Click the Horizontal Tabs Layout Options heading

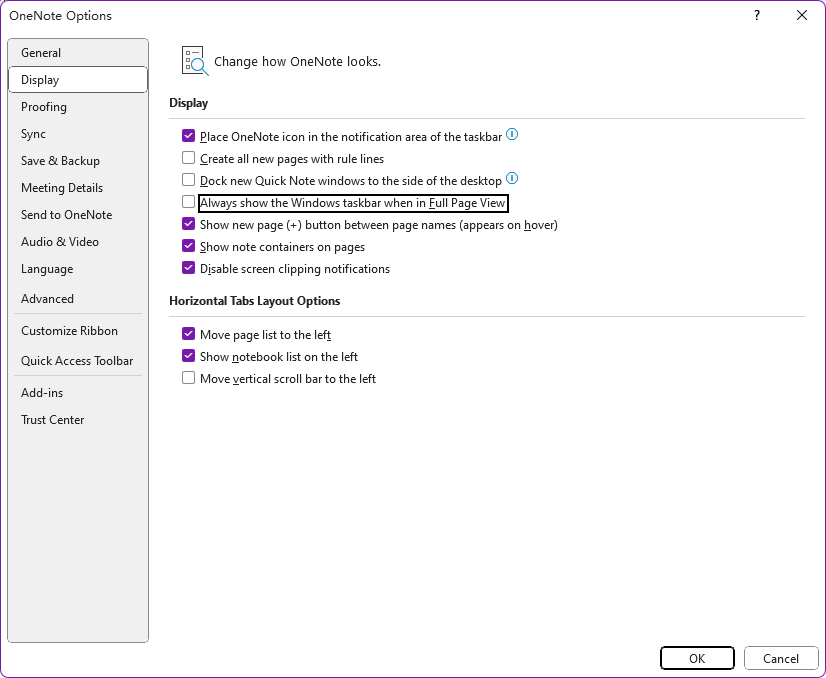click(x=254, y=301)
